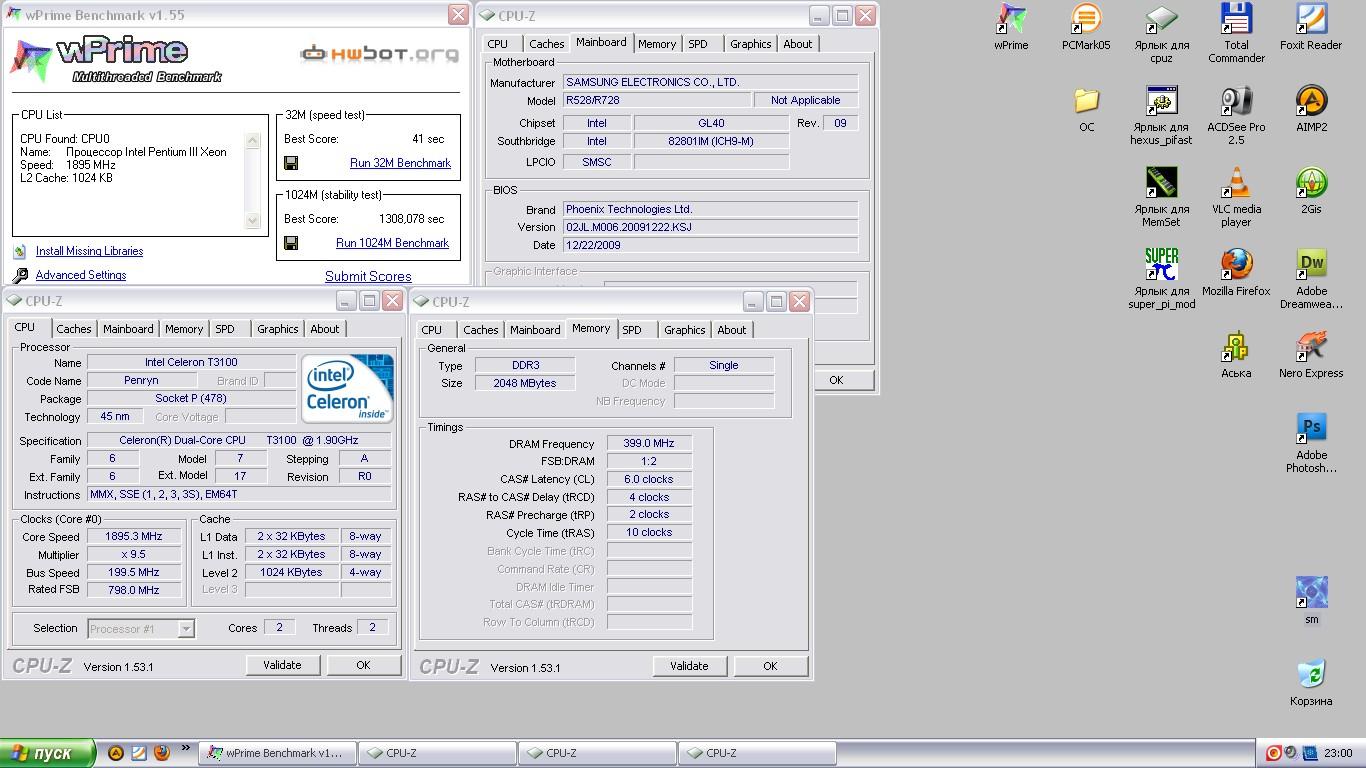
Task: Click BIOS Version value field
Action: 710,227
